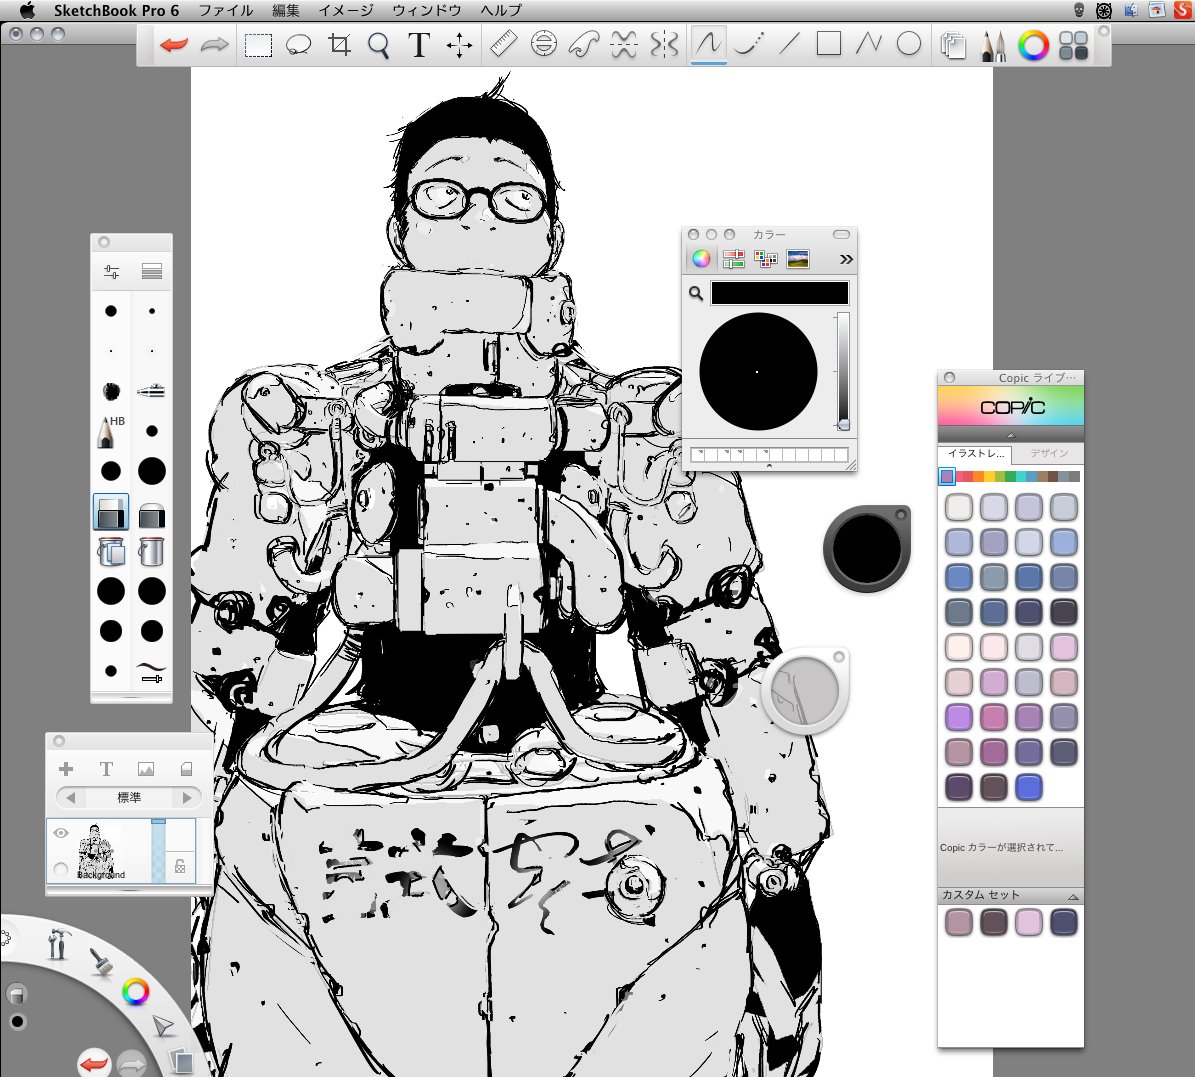The width and height of the screenshot is (1195, 1077).
Task: Select the image palettes mode in カラー panel
Action: click(x=797, y=259)
